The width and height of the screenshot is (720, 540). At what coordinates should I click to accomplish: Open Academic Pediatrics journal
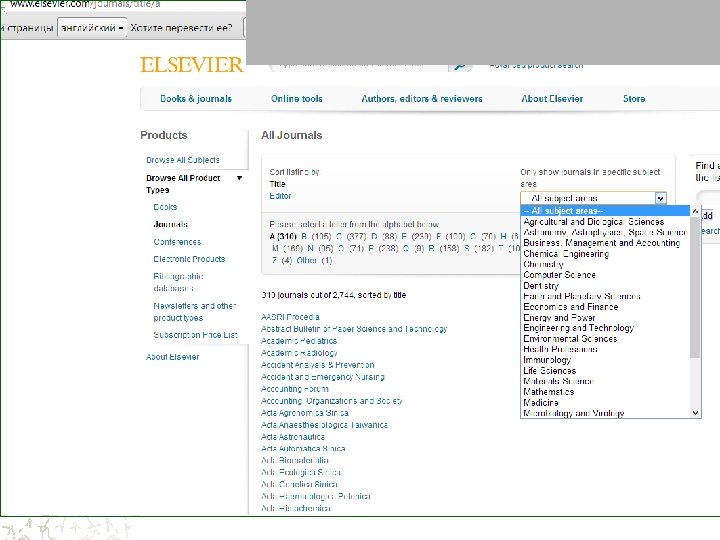299,341
